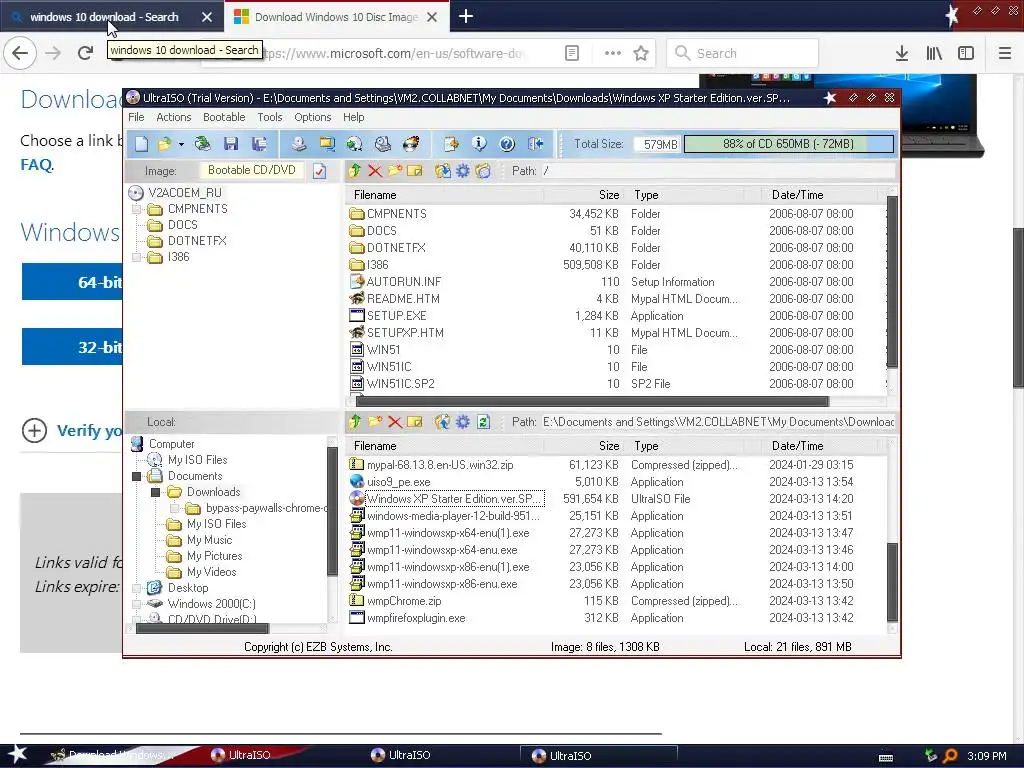Open Firefox page actions ellipsis menu

click(613, 54)
